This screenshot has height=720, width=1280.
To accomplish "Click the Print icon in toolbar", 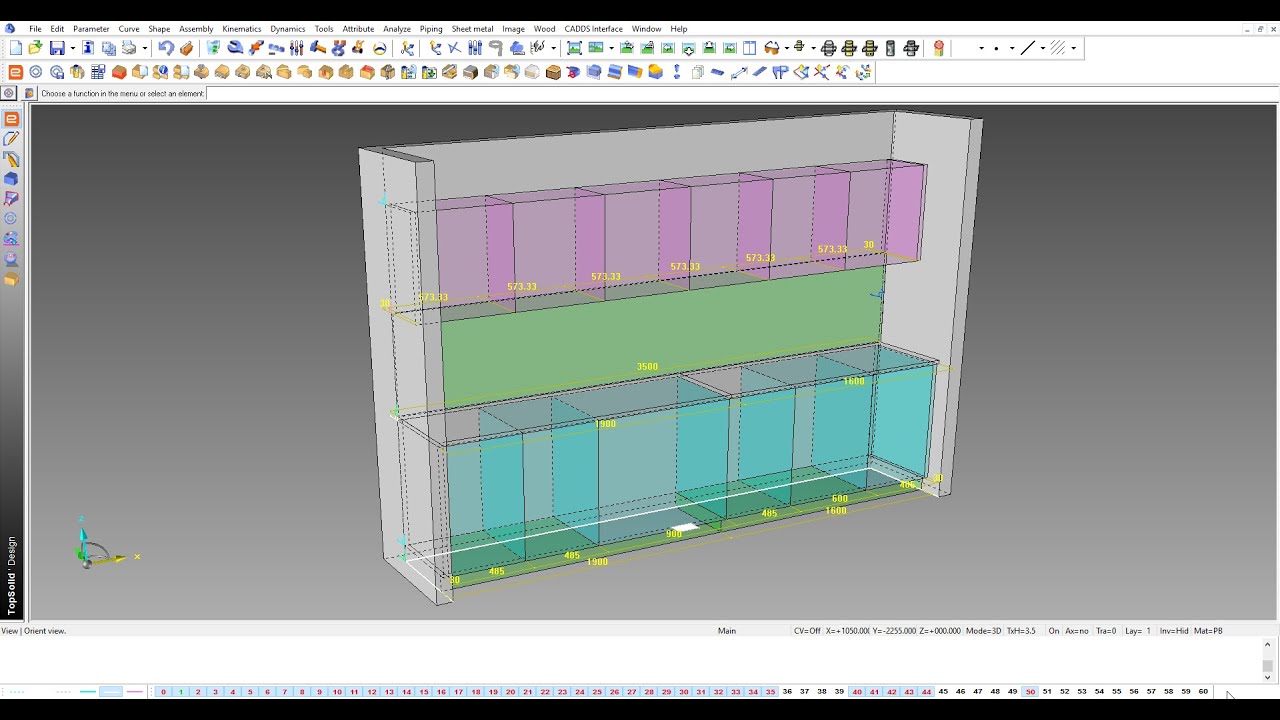I will pyautogui.click(x=128, y=47).
